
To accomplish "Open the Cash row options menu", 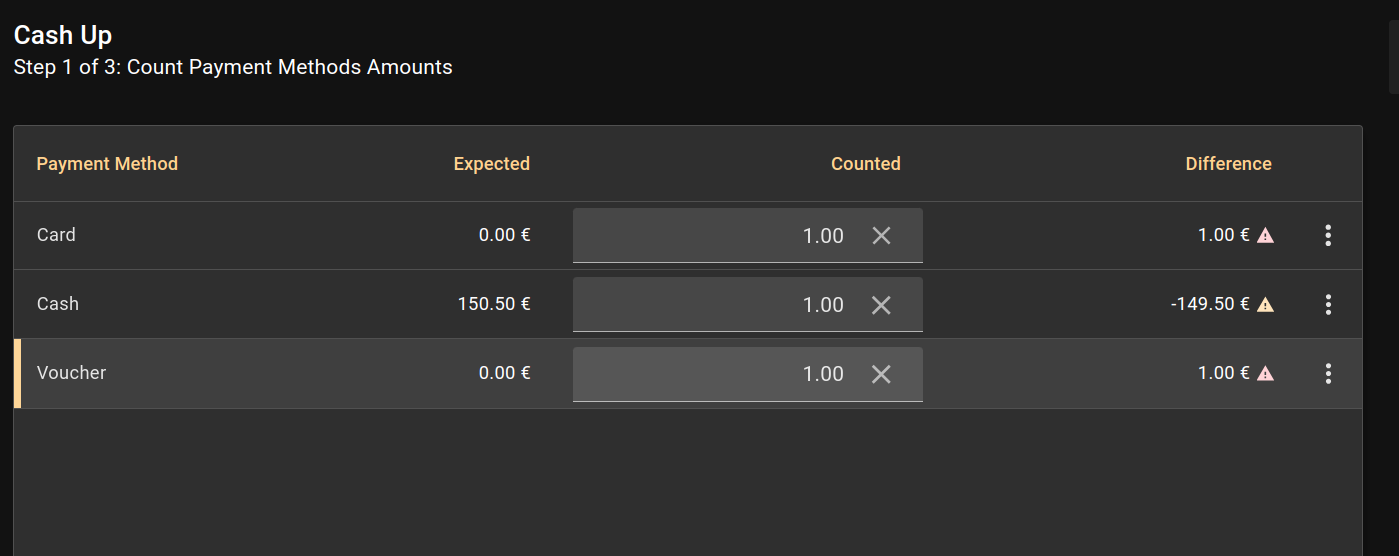I will click(1328, 305).
